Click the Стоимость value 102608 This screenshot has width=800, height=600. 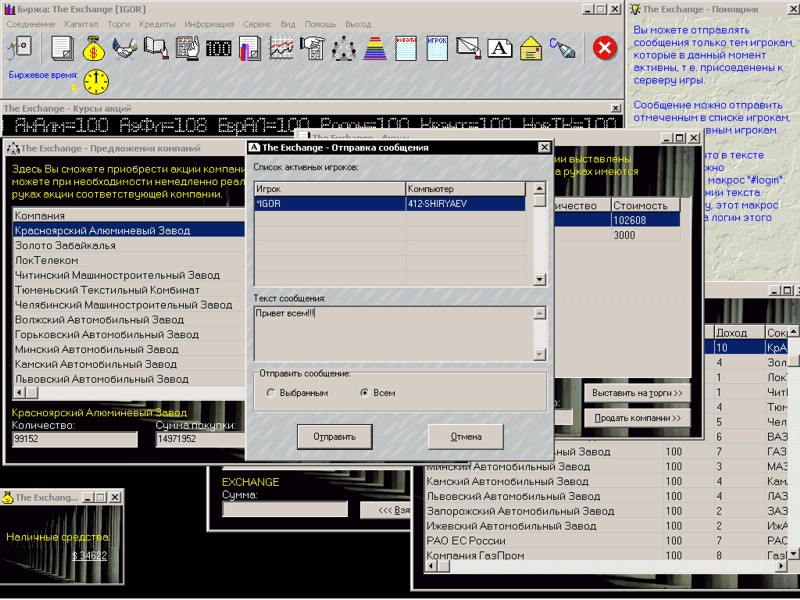(645, 220)
